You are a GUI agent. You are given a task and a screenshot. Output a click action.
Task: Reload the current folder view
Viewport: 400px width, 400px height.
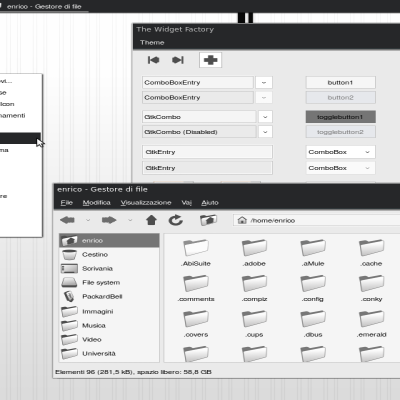point(176,220)
